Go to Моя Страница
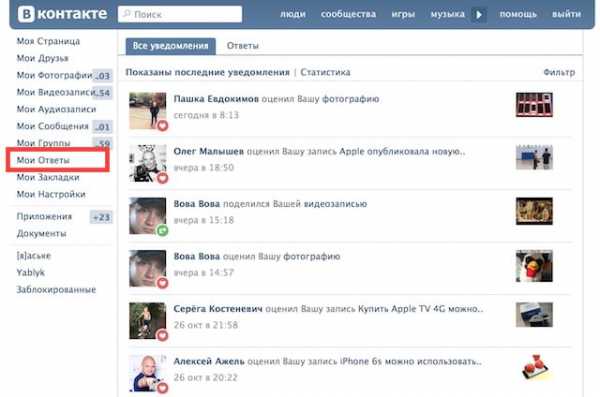The height and width of the screenshot is (397, 600). [x=48, y=41]
